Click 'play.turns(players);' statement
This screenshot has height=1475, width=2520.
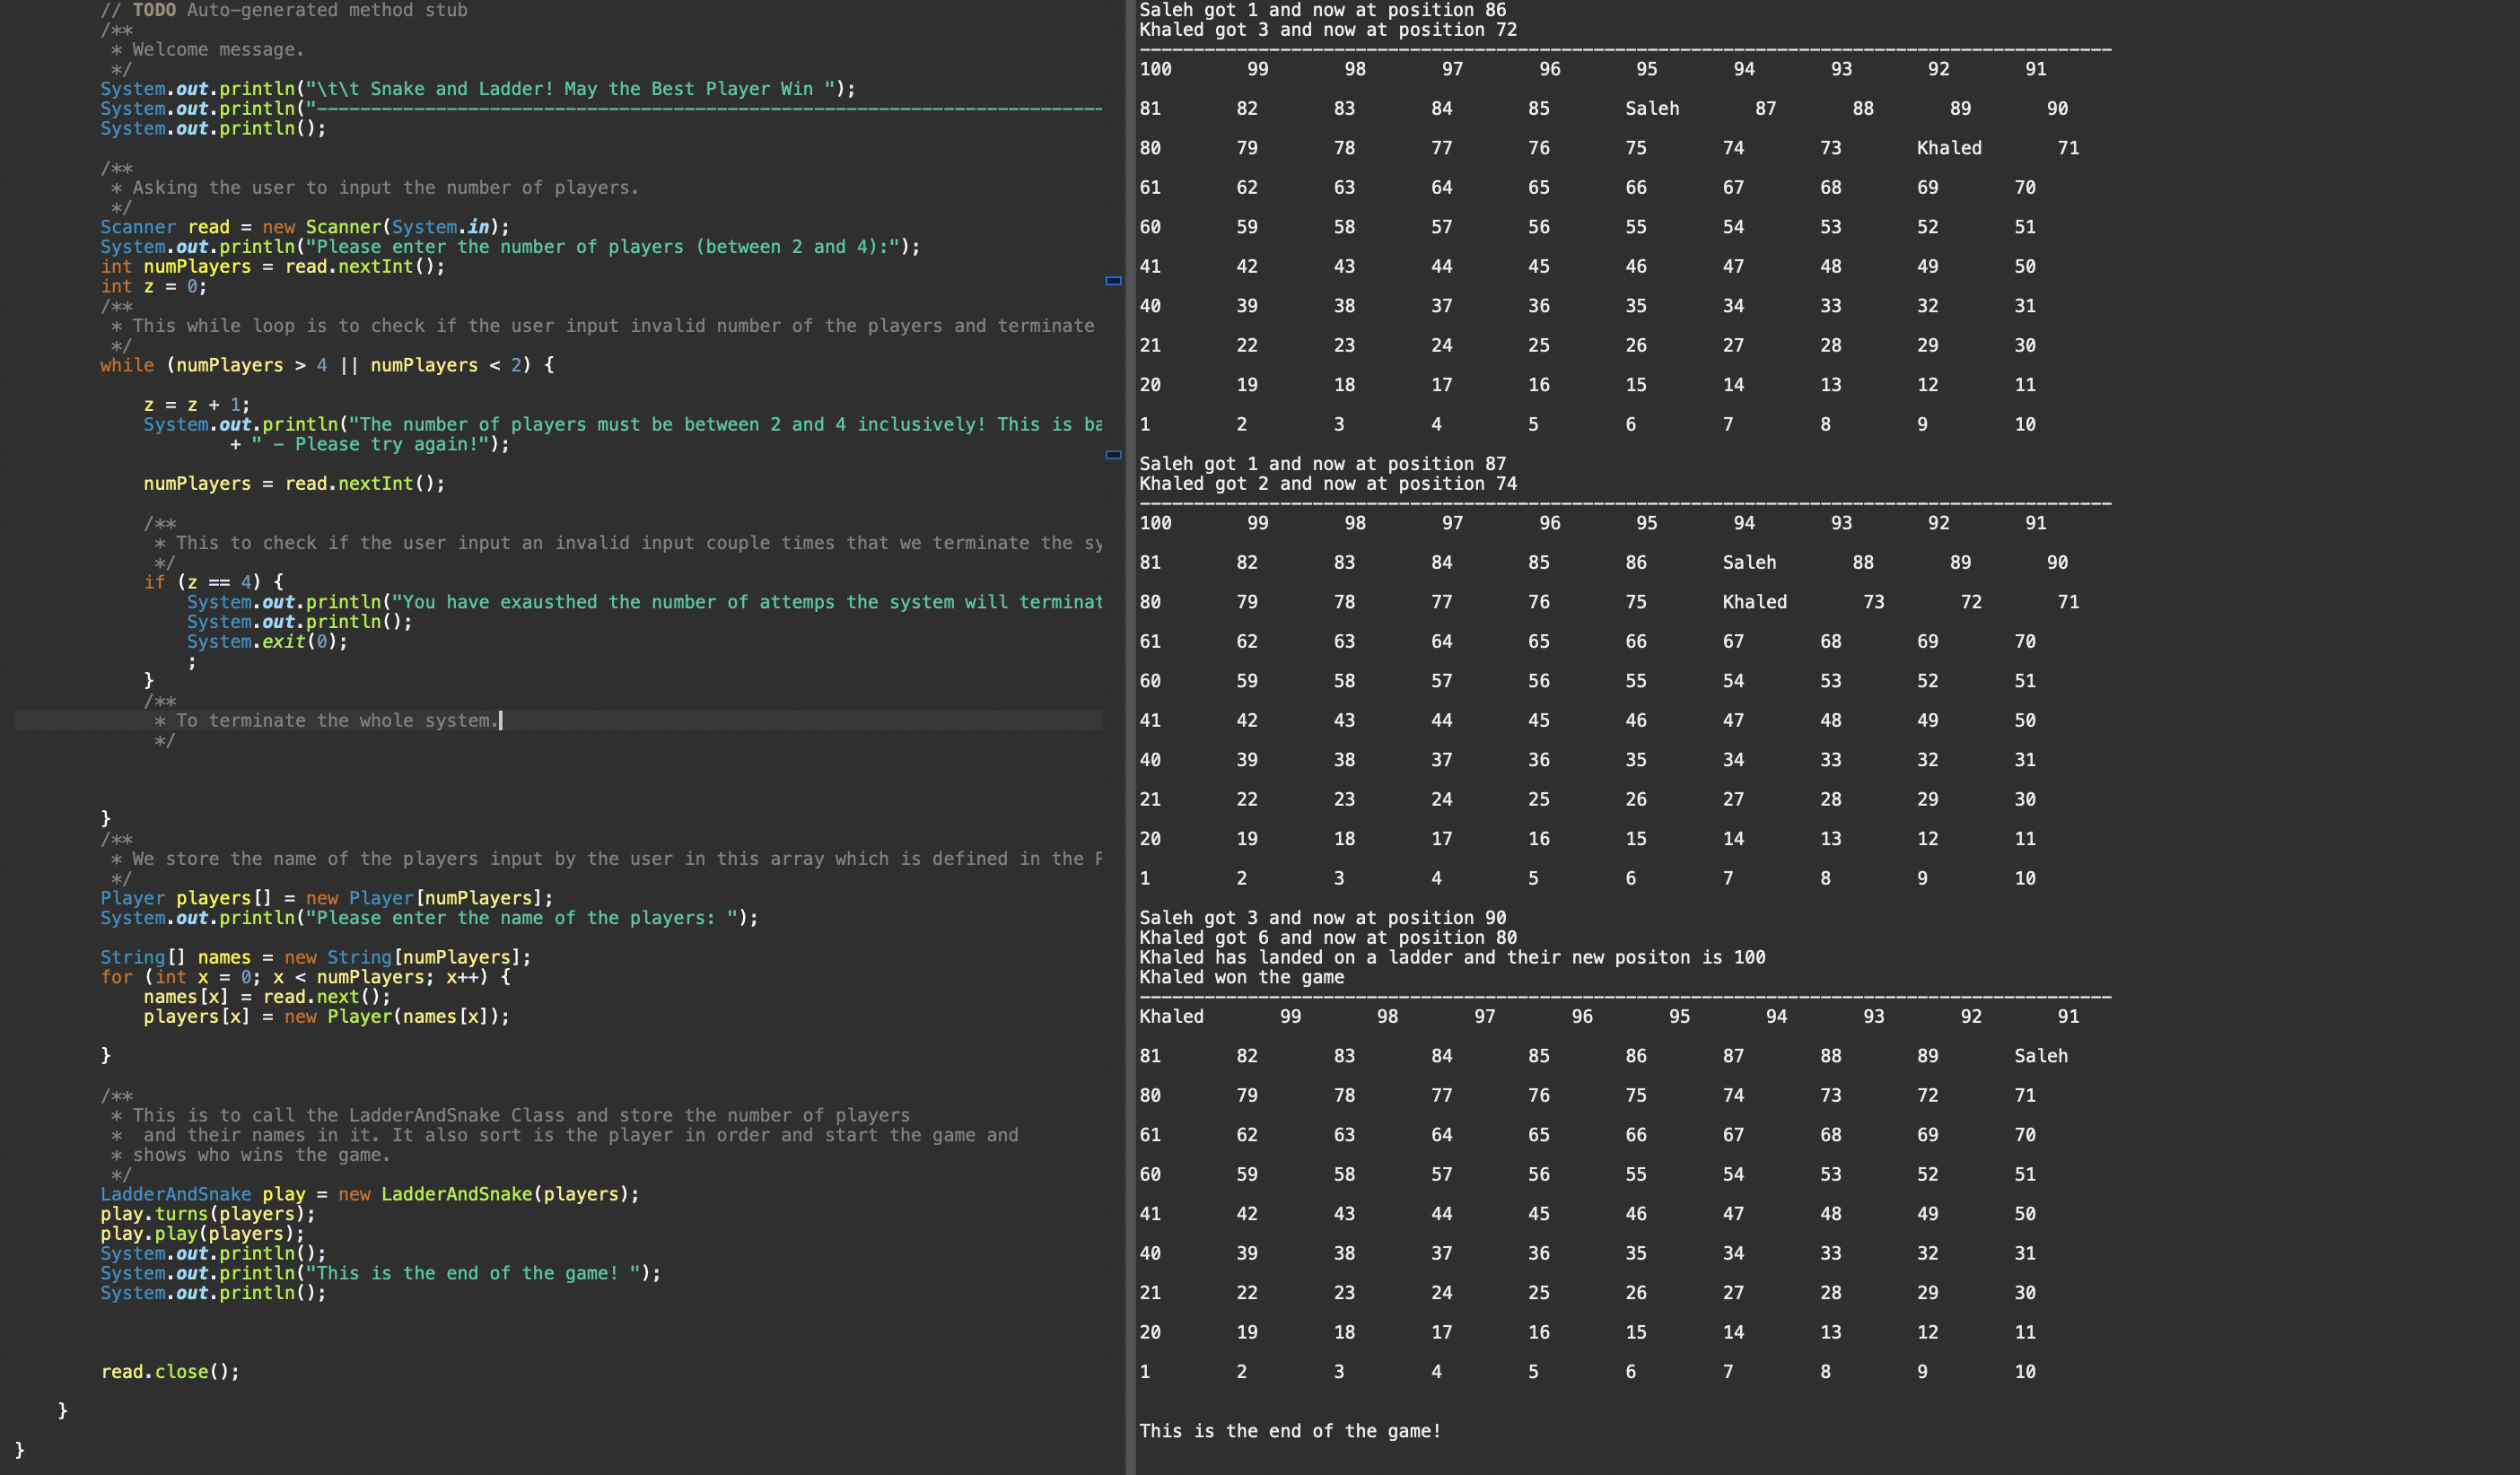(207, 1214)
